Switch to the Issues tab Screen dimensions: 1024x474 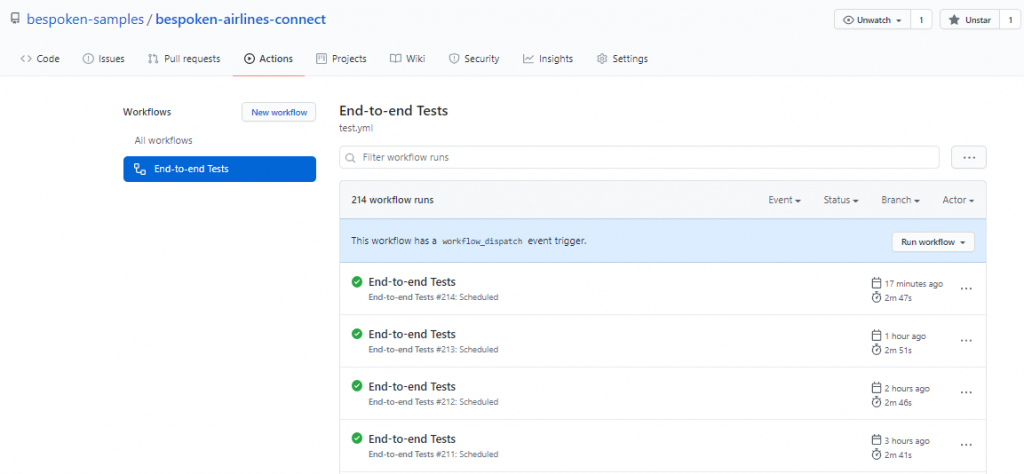coord(103,59)
